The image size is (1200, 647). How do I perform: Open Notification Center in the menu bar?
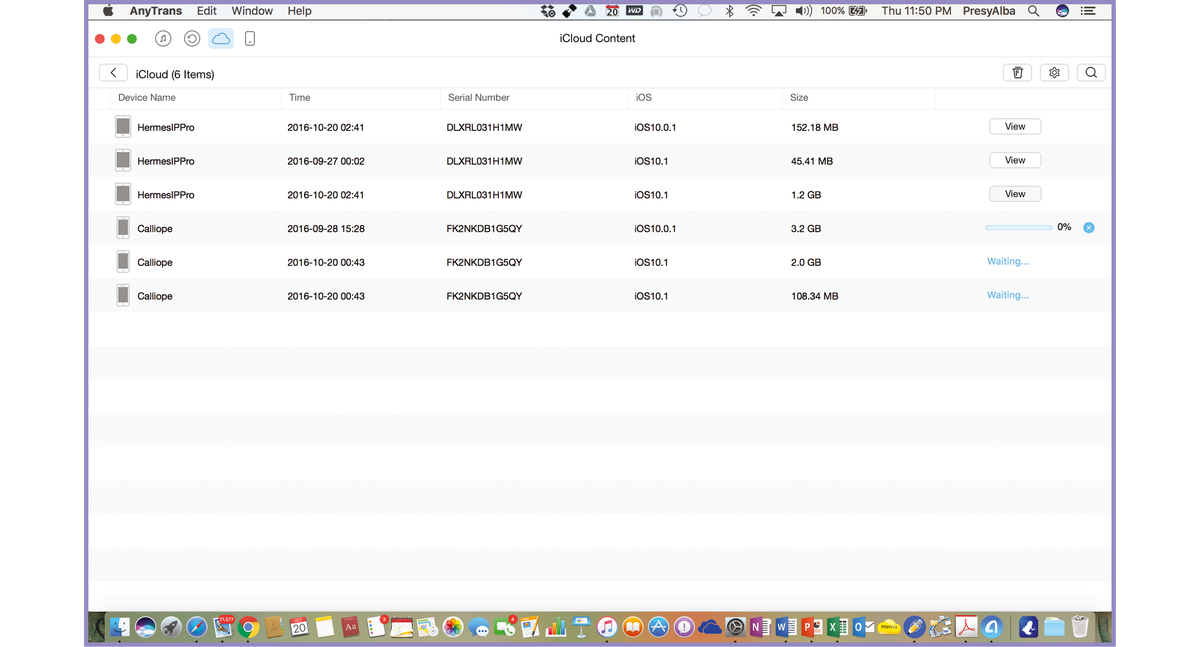pyautogui.click(x=1088, y=11)
